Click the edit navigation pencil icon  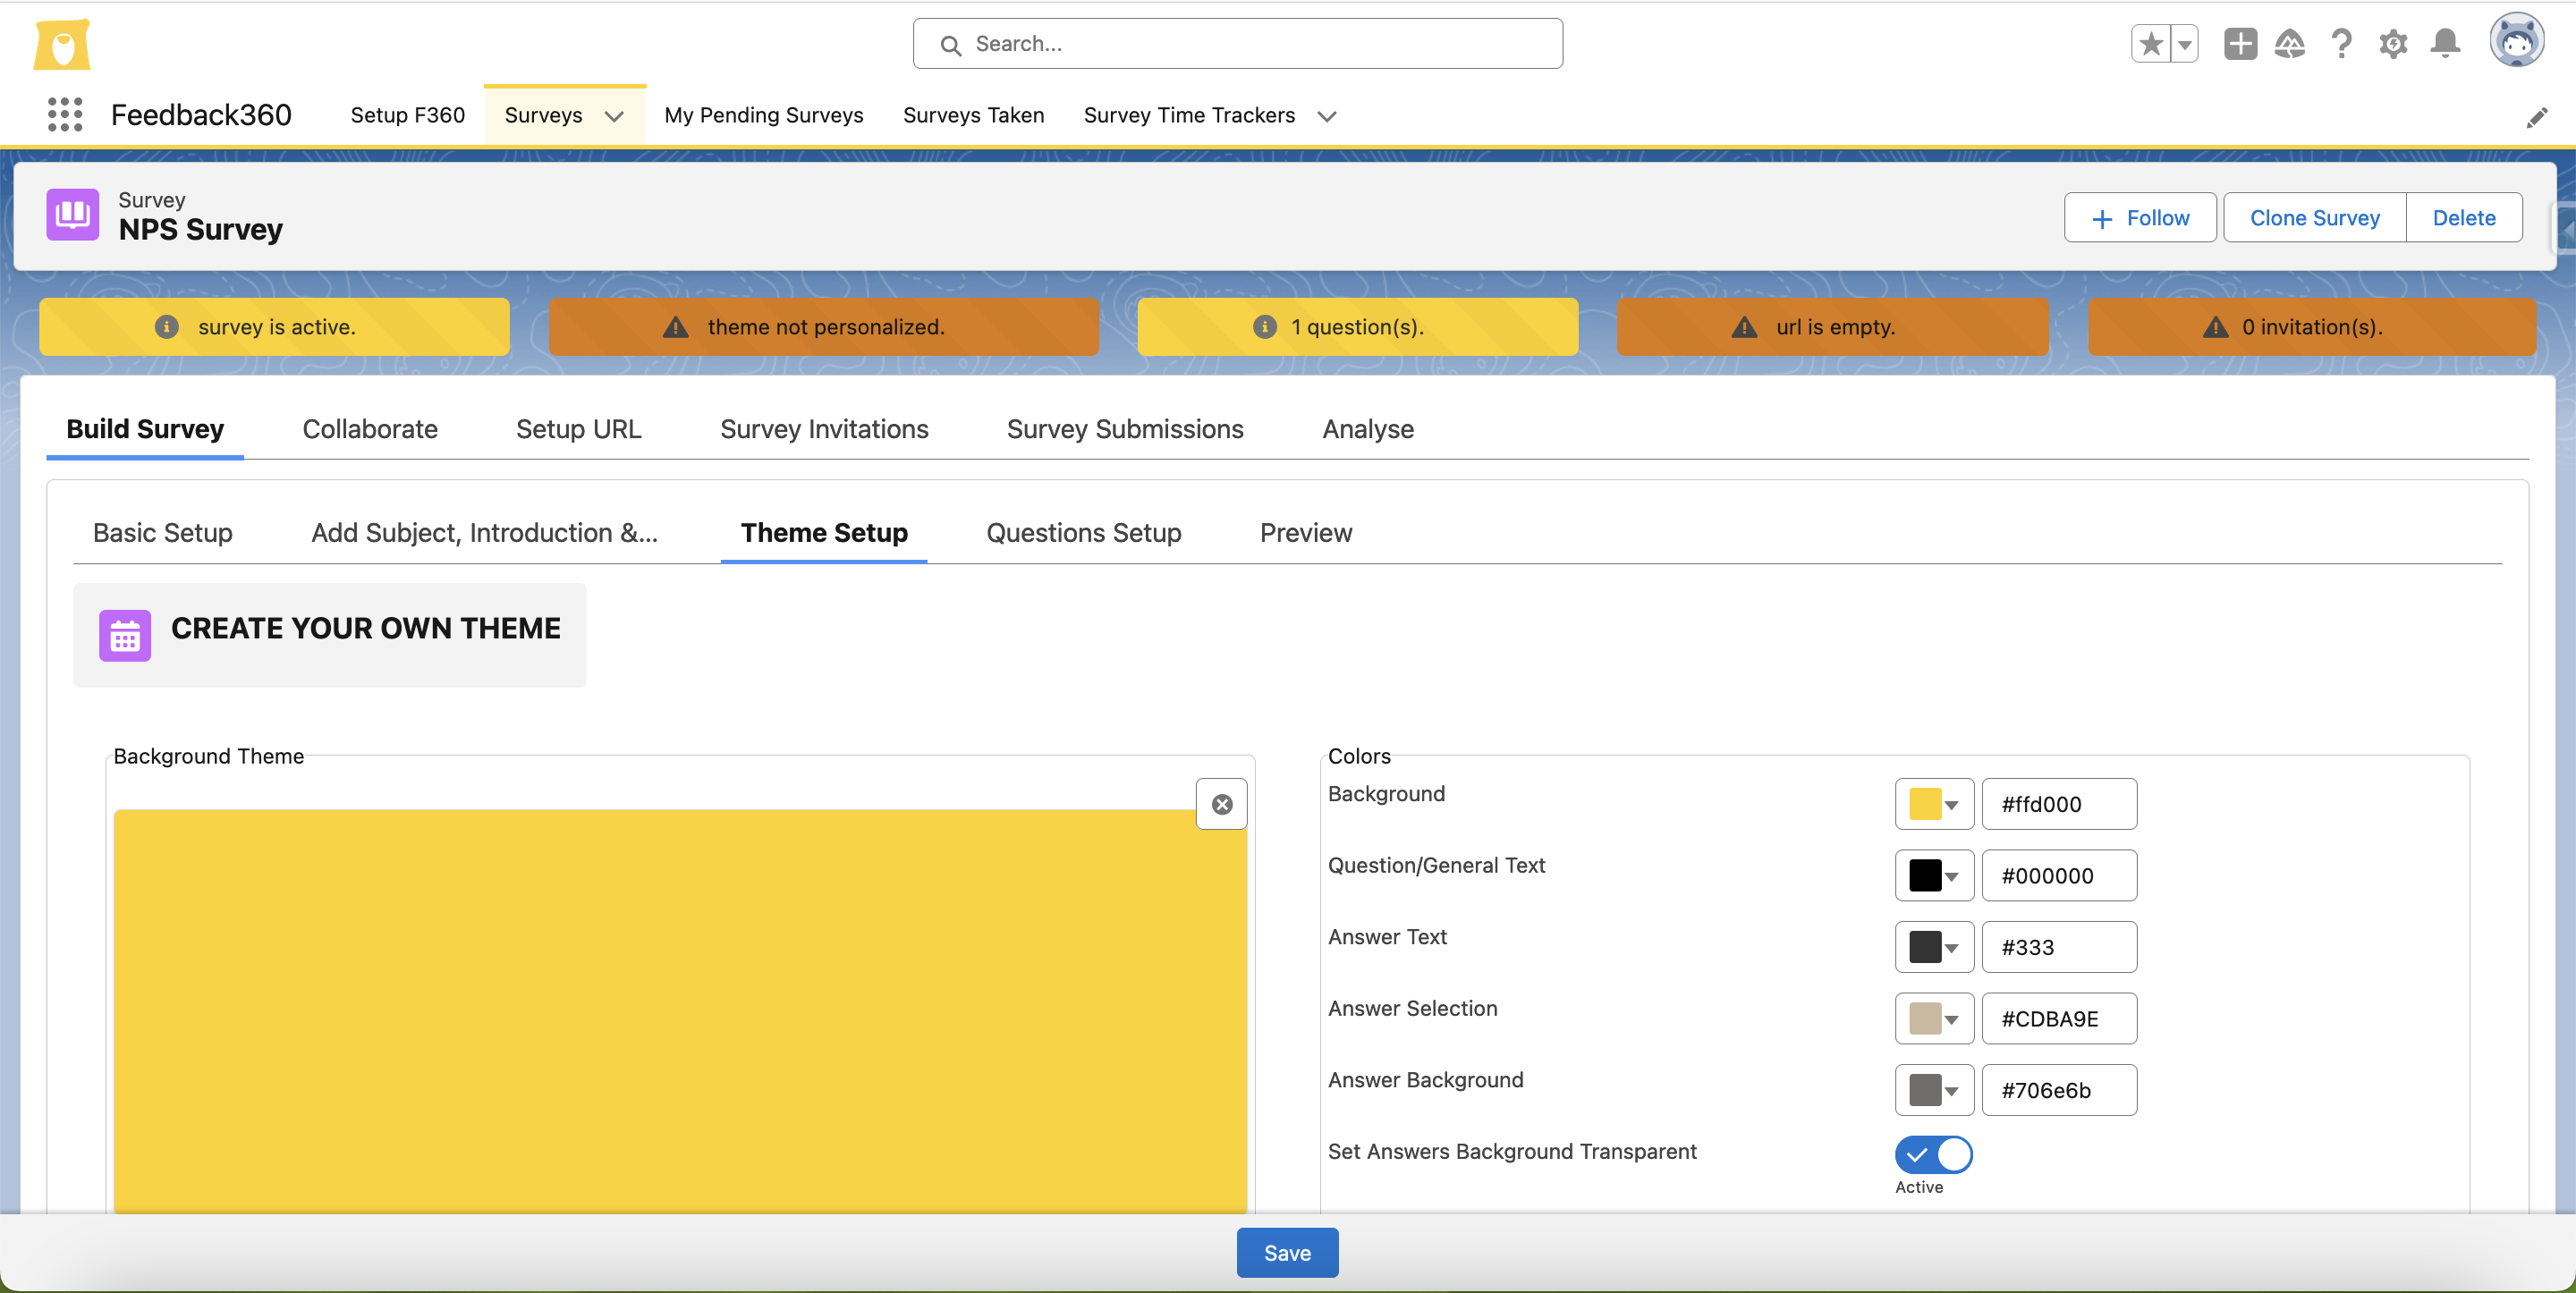tap(2536, 117)
